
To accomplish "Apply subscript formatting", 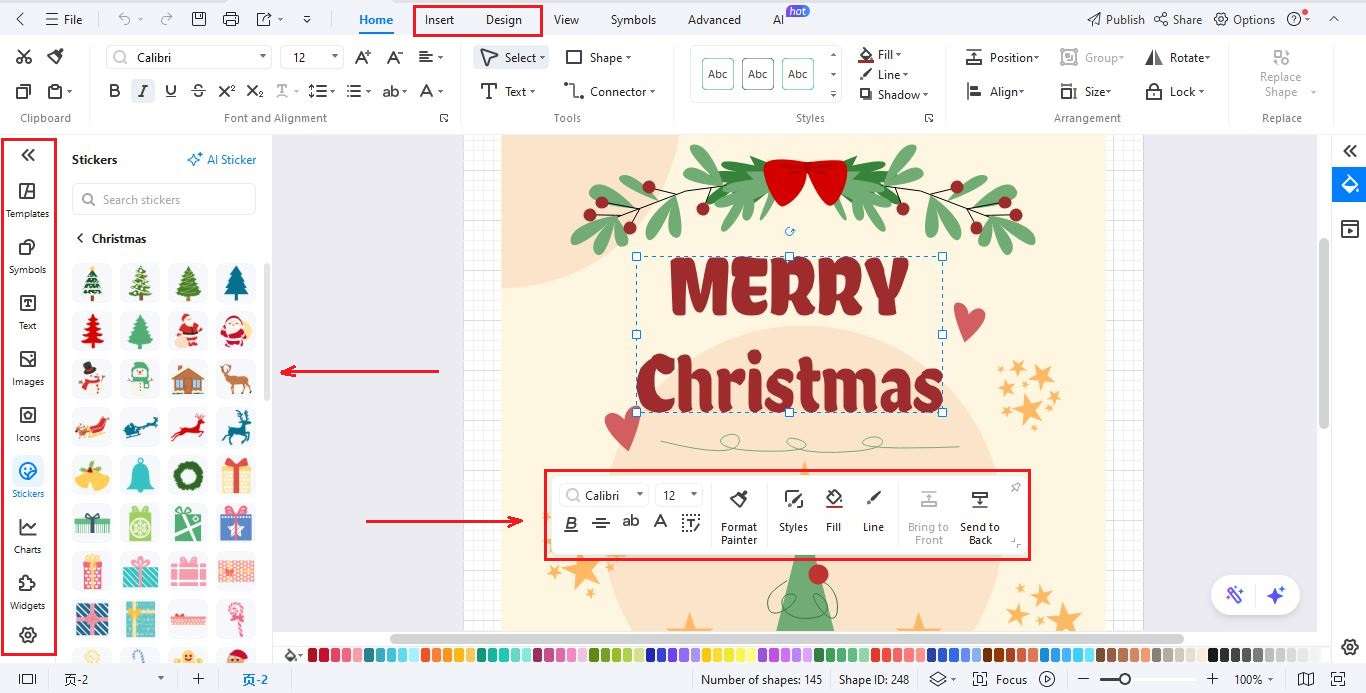I will [254, 91].
